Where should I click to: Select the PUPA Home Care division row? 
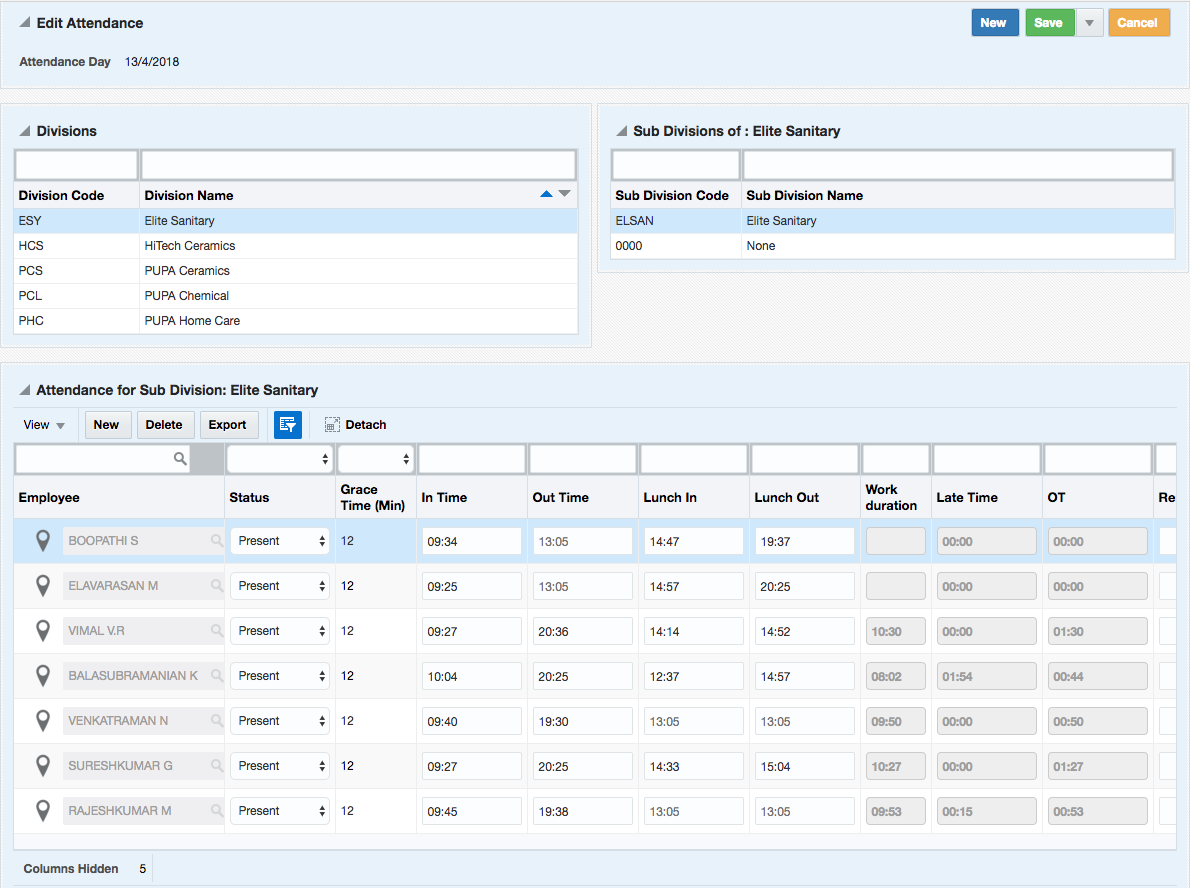296,321
